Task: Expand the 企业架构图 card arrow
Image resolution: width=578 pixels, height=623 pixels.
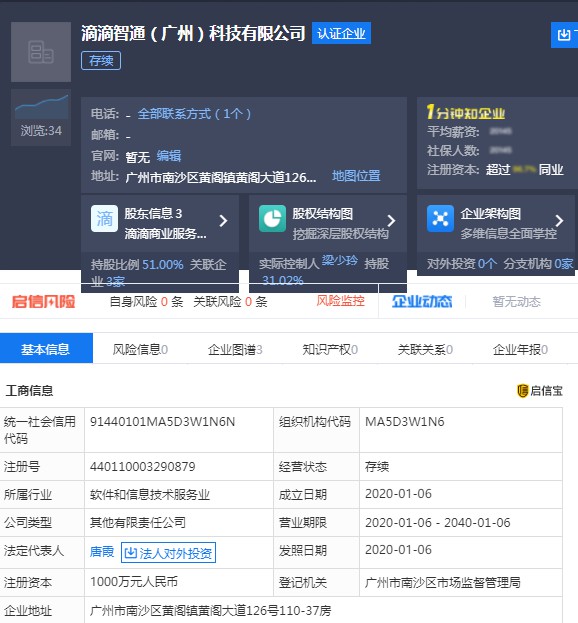Action: pos(559,221)
